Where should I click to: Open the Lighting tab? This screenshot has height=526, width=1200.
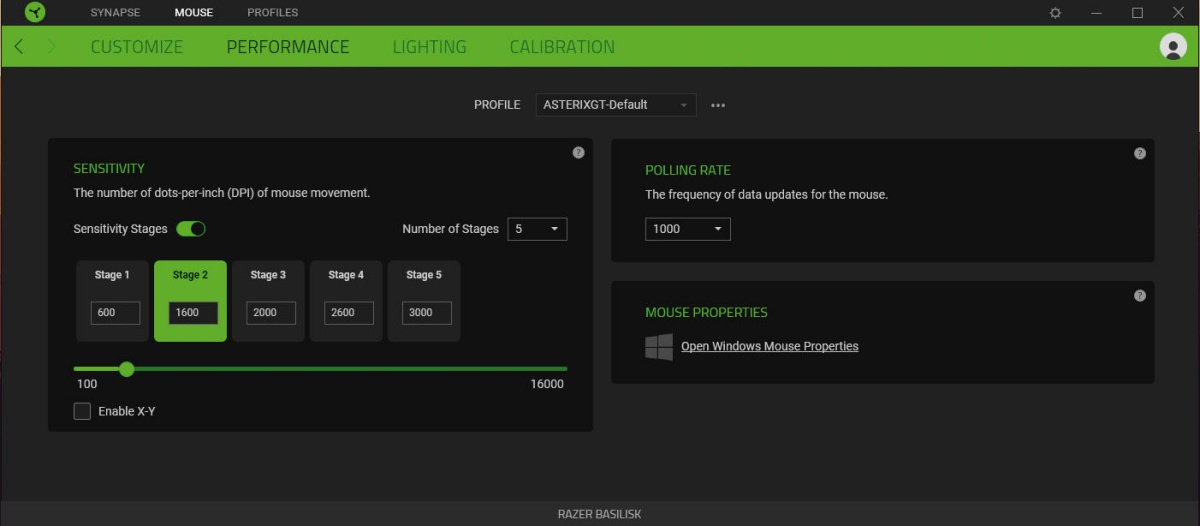tap(429, 47)
